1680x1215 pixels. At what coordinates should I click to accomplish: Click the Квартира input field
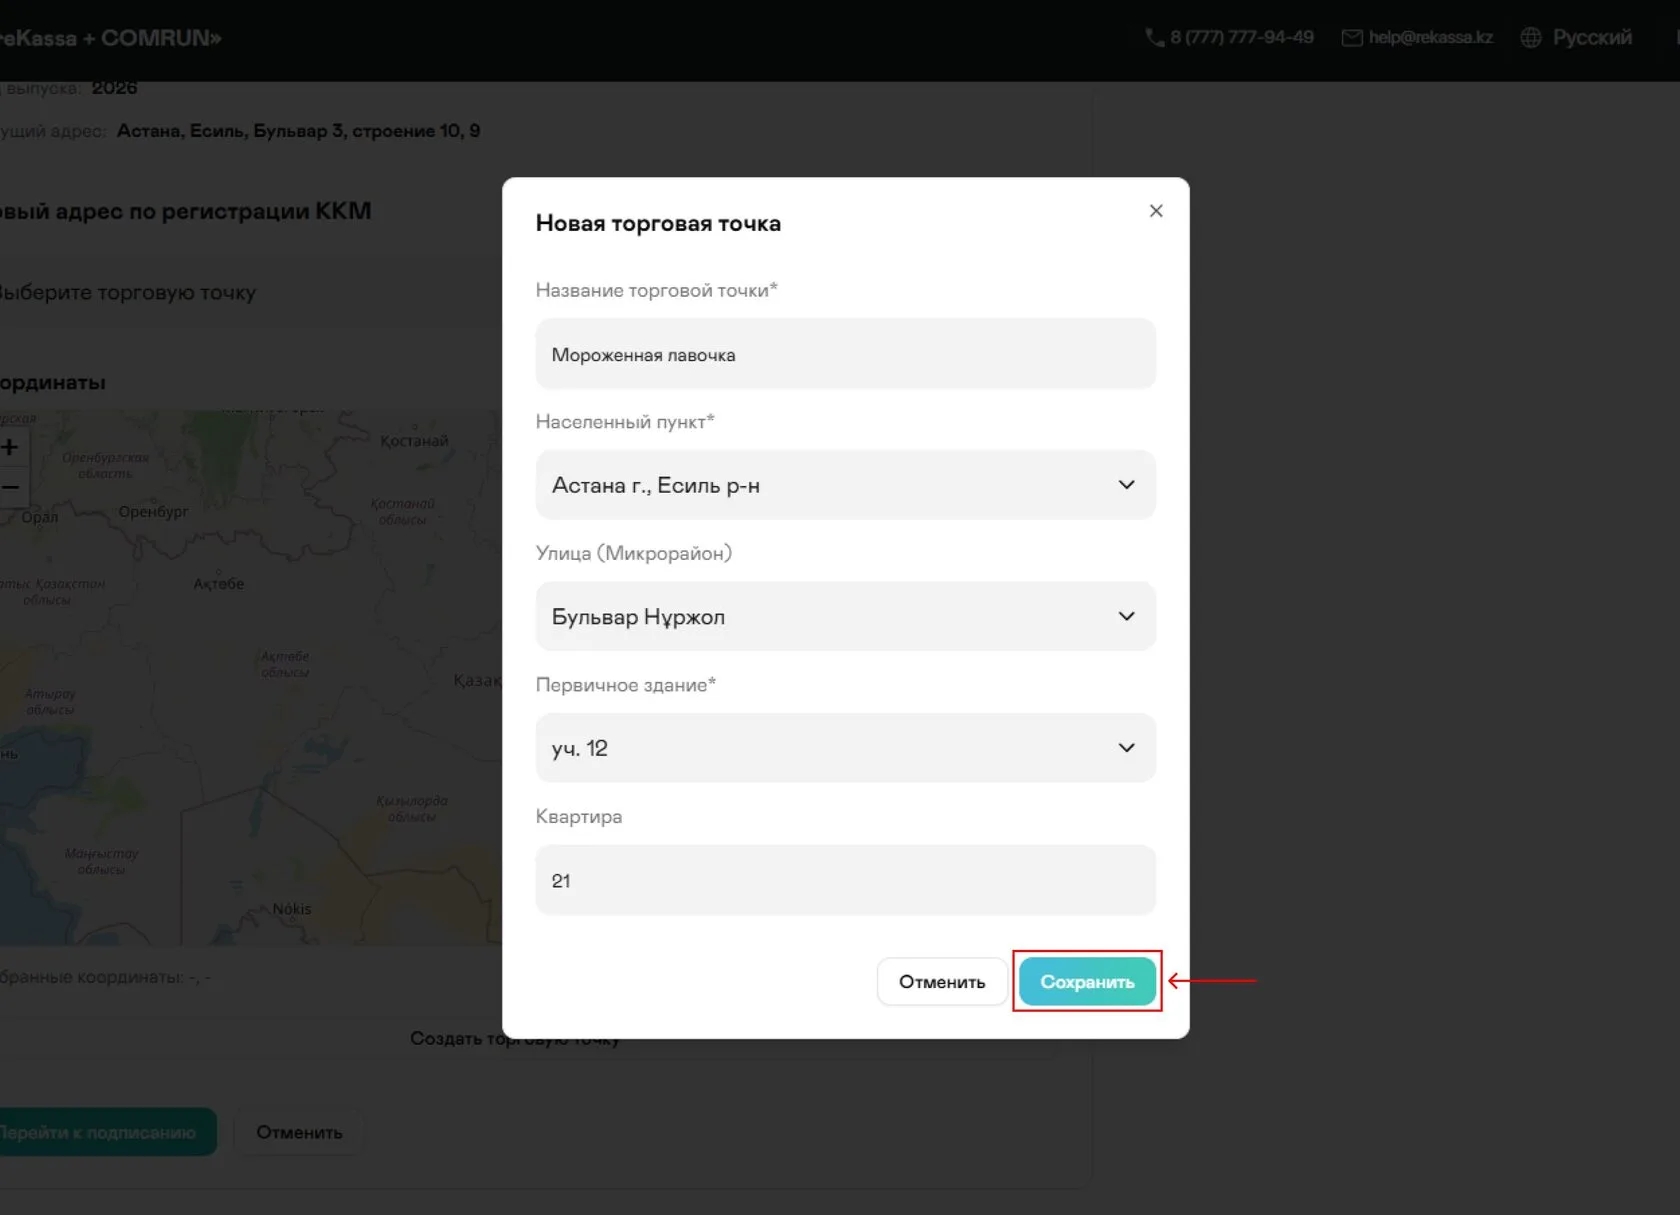(845, 880)
